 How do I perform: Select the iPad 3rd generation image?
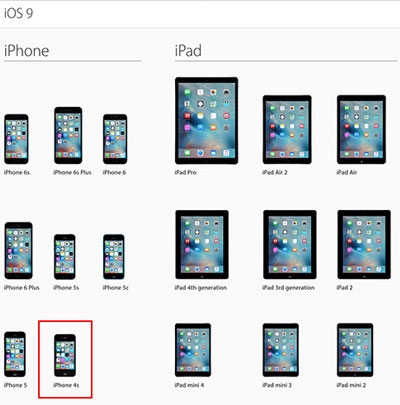pos(290,244)
